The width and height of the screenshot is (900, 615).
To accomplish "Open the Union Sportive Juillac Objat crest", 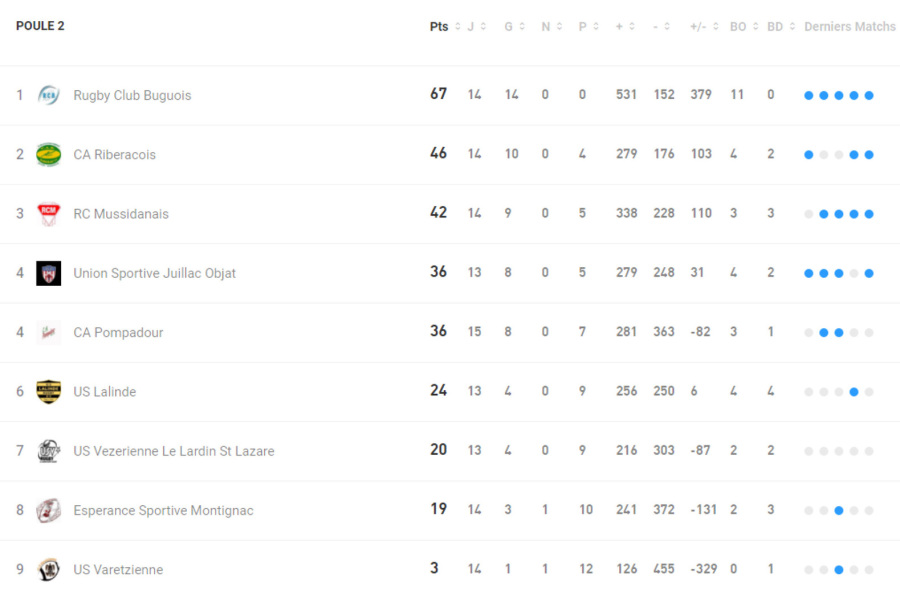I will point(48,273).
